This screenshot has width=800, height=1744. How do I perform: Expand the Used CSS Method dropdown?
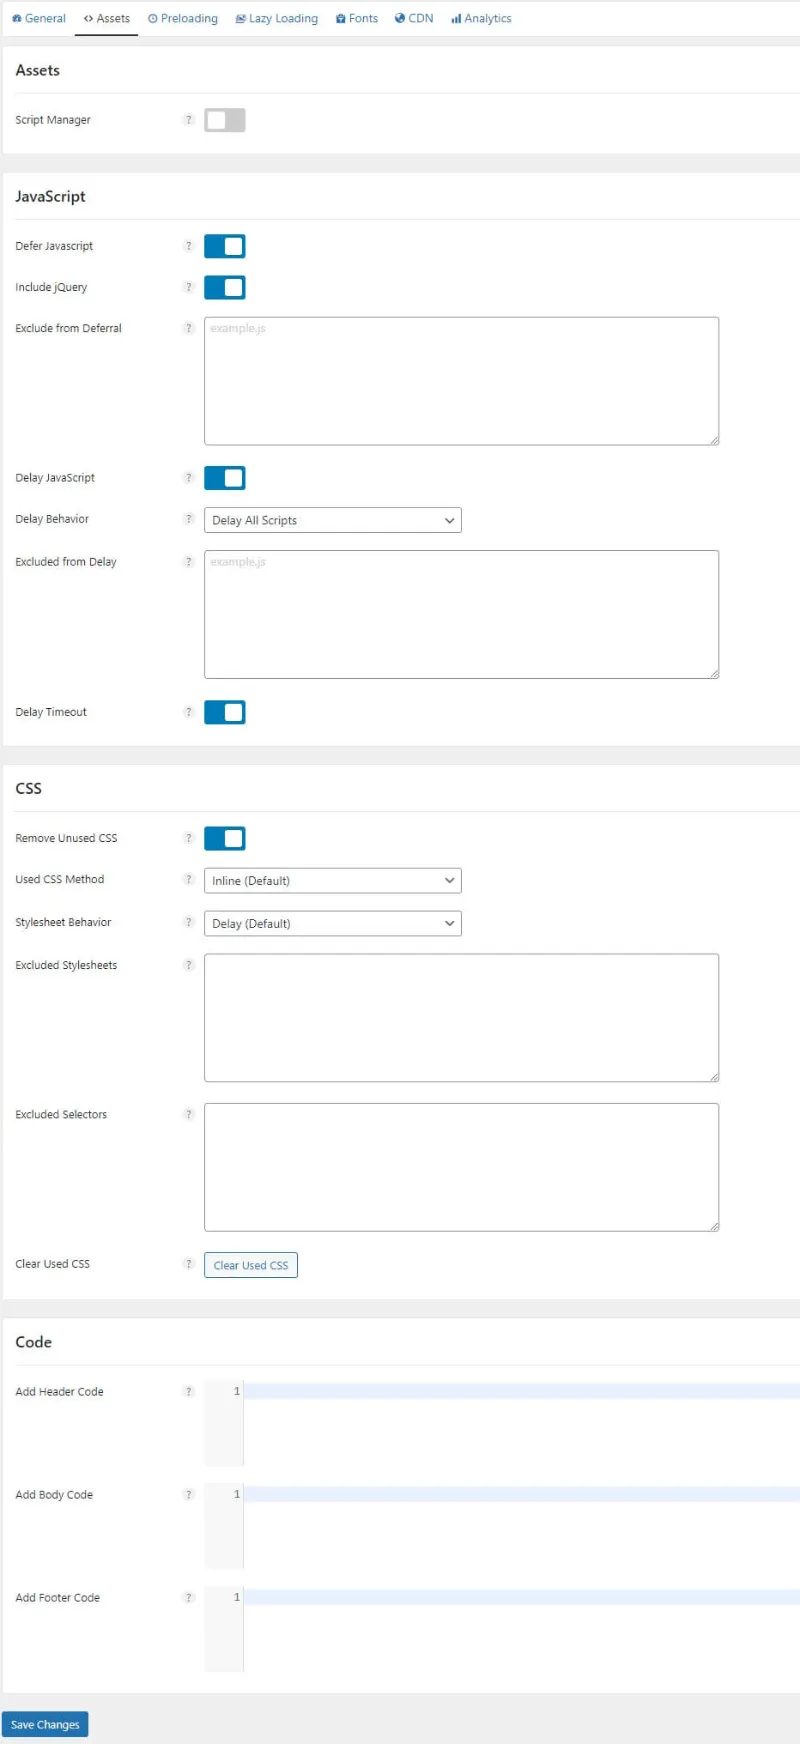click(x=332, y=881)
